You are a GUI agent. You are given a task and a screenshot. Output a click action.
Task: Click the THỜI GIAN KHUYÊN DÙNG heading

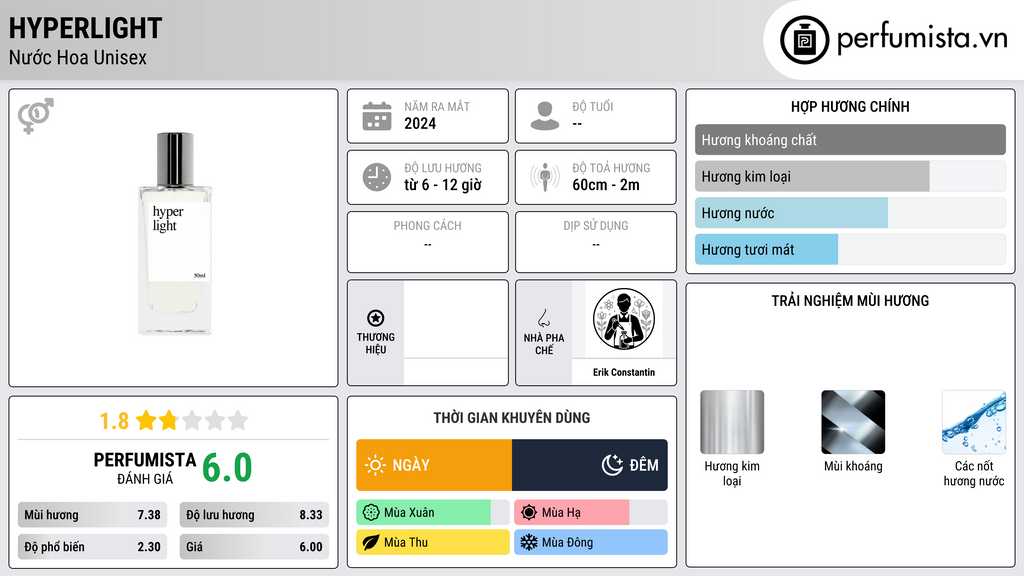point(511,418)
